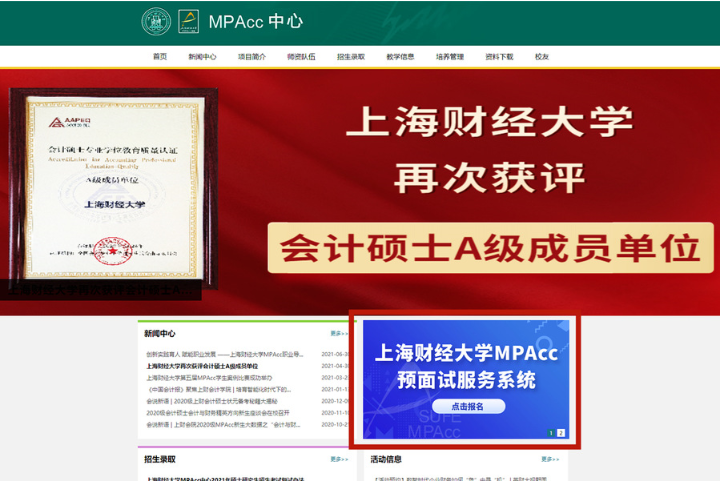
Task: Expand 更多 link in 活动信息 section
Action: coord(550,459)
